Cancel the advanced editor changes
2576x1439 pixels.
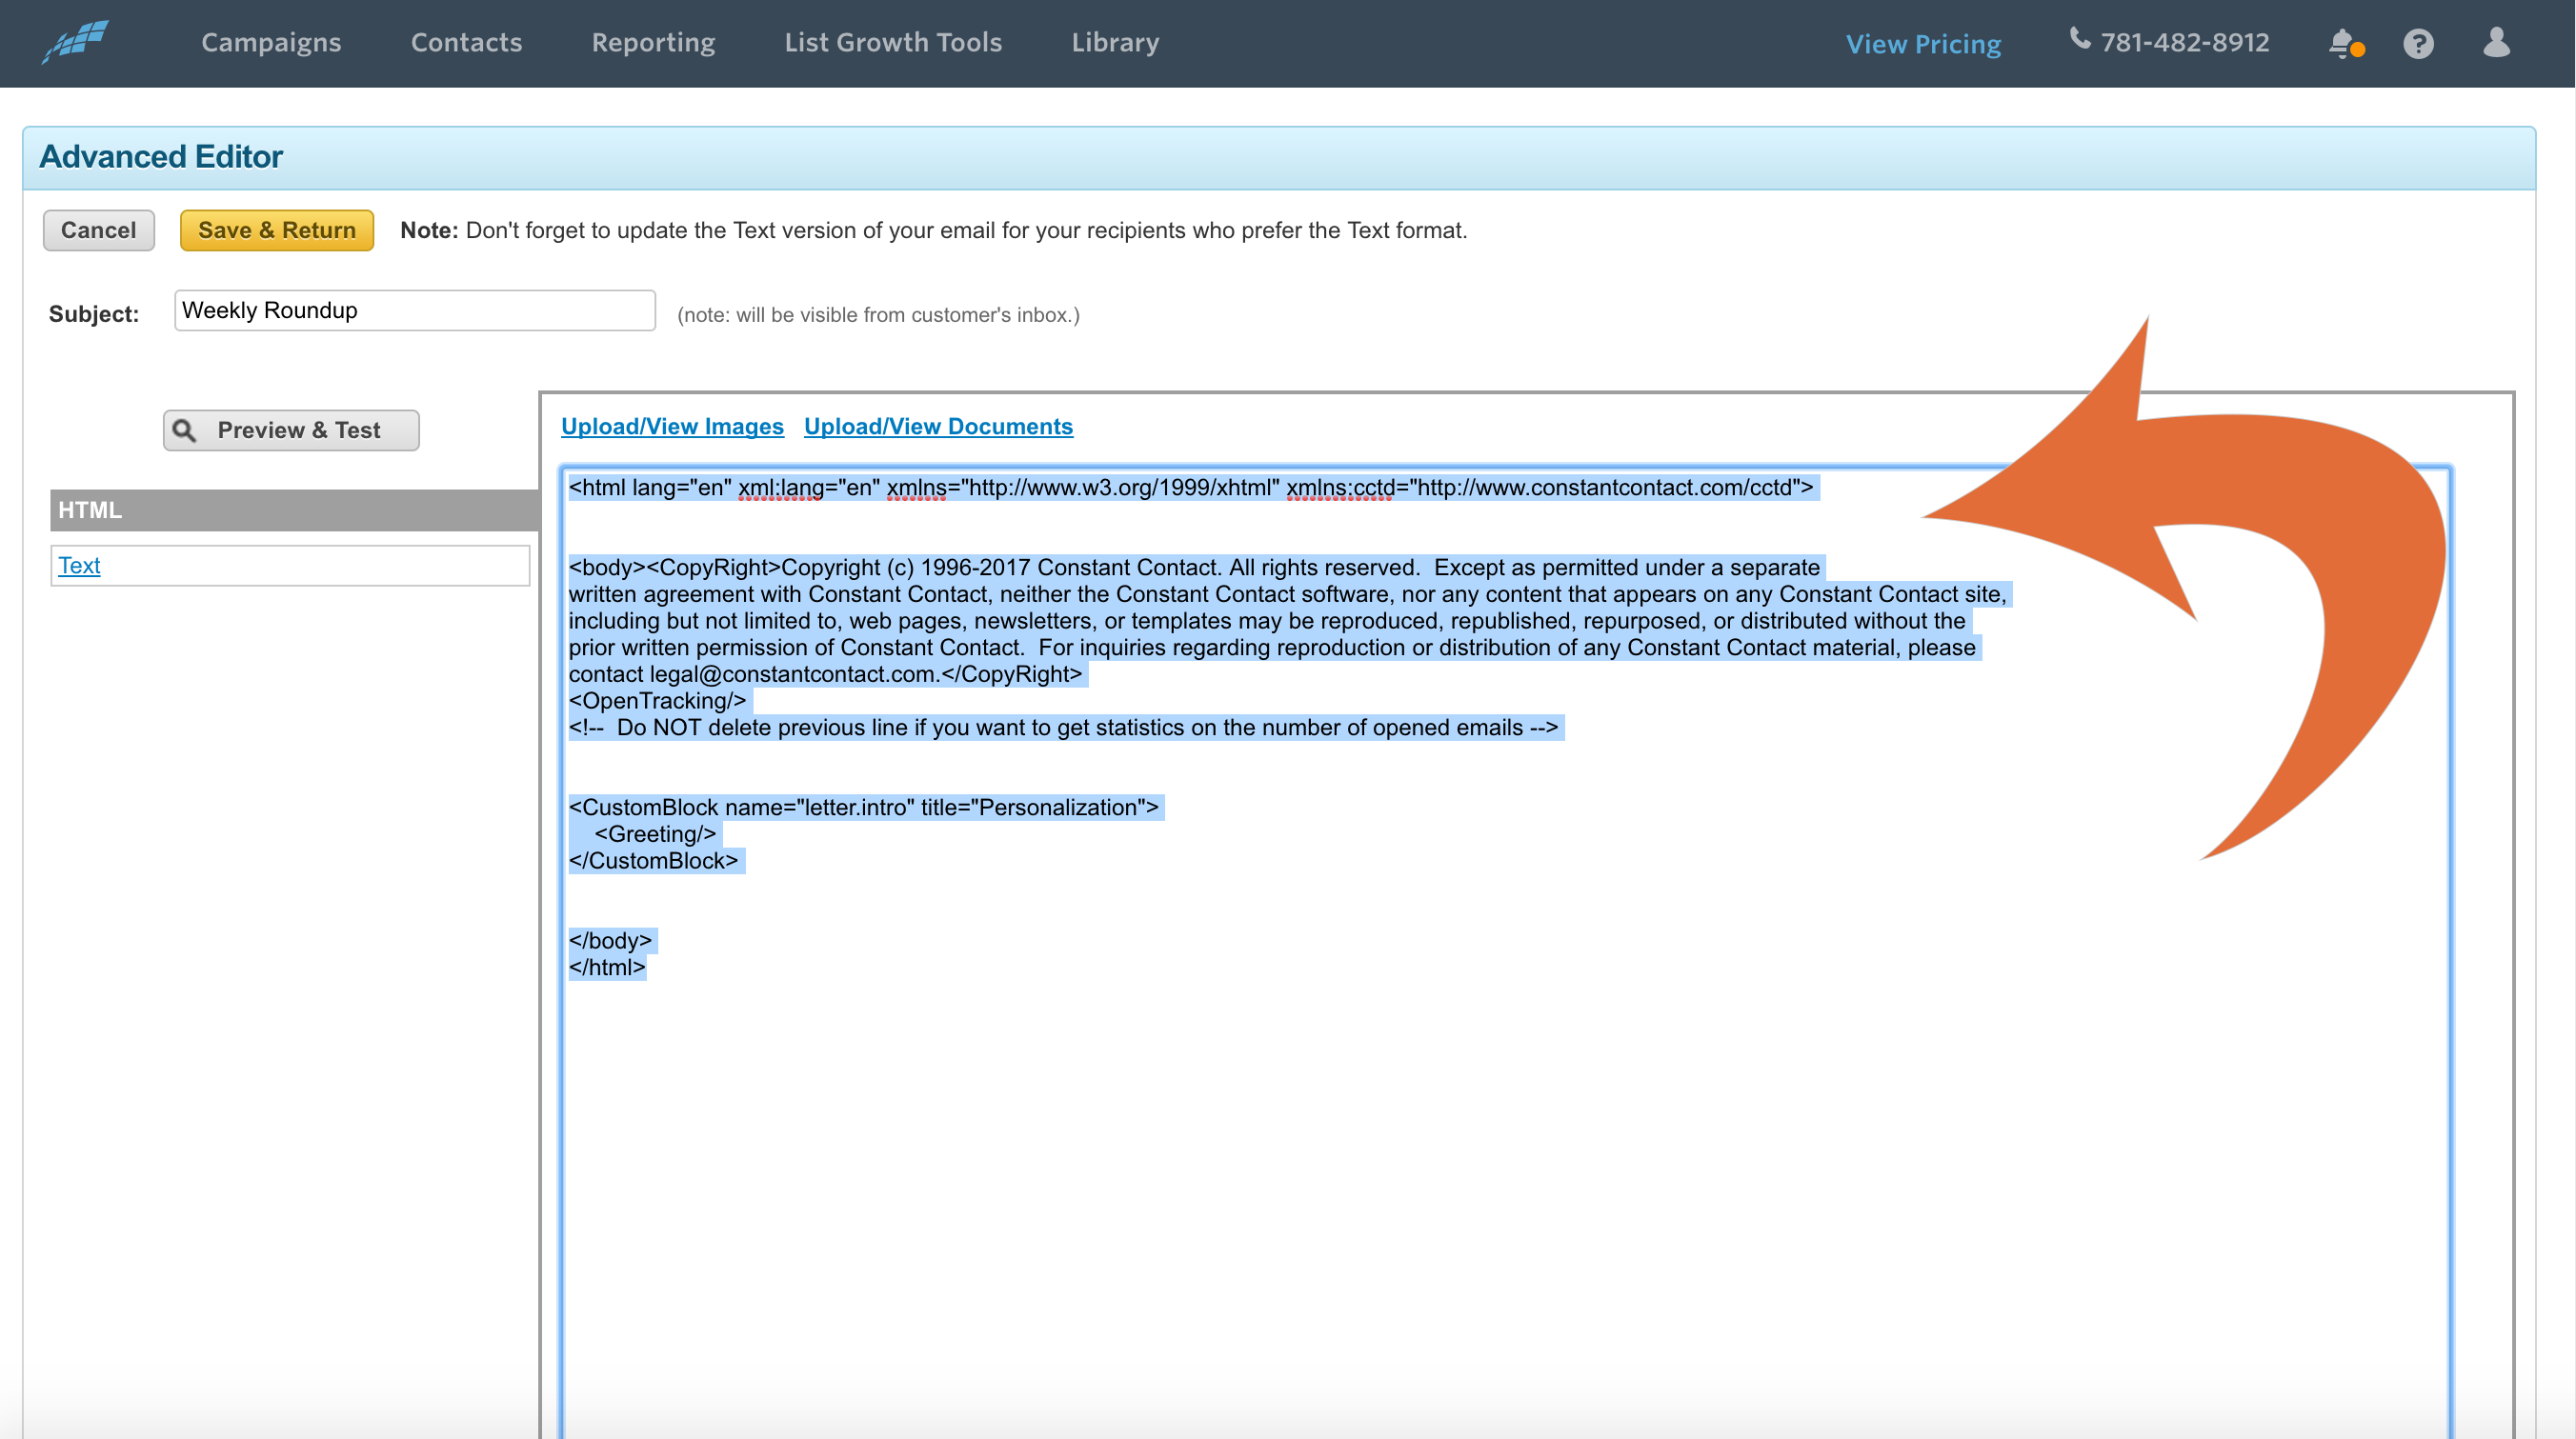pos(98,230)
